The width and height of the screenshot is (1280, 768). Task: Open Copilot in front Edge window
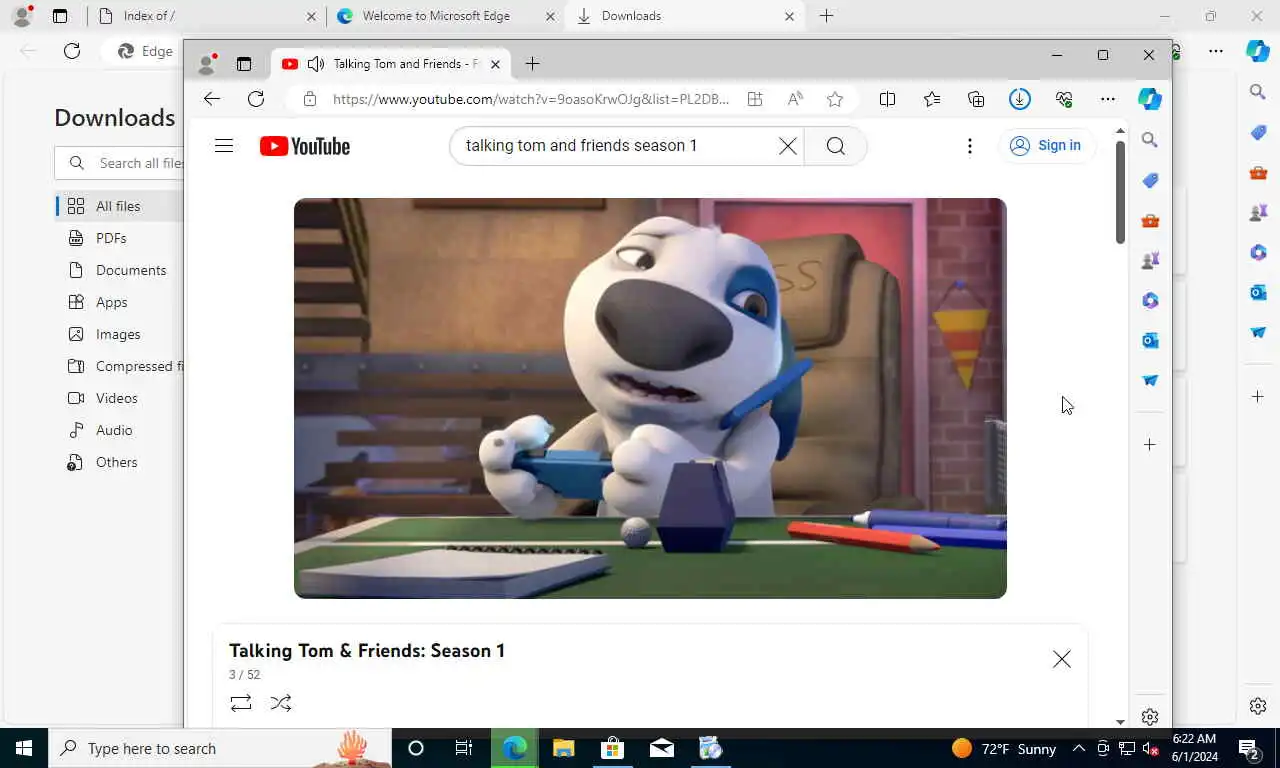[1150, 99]
